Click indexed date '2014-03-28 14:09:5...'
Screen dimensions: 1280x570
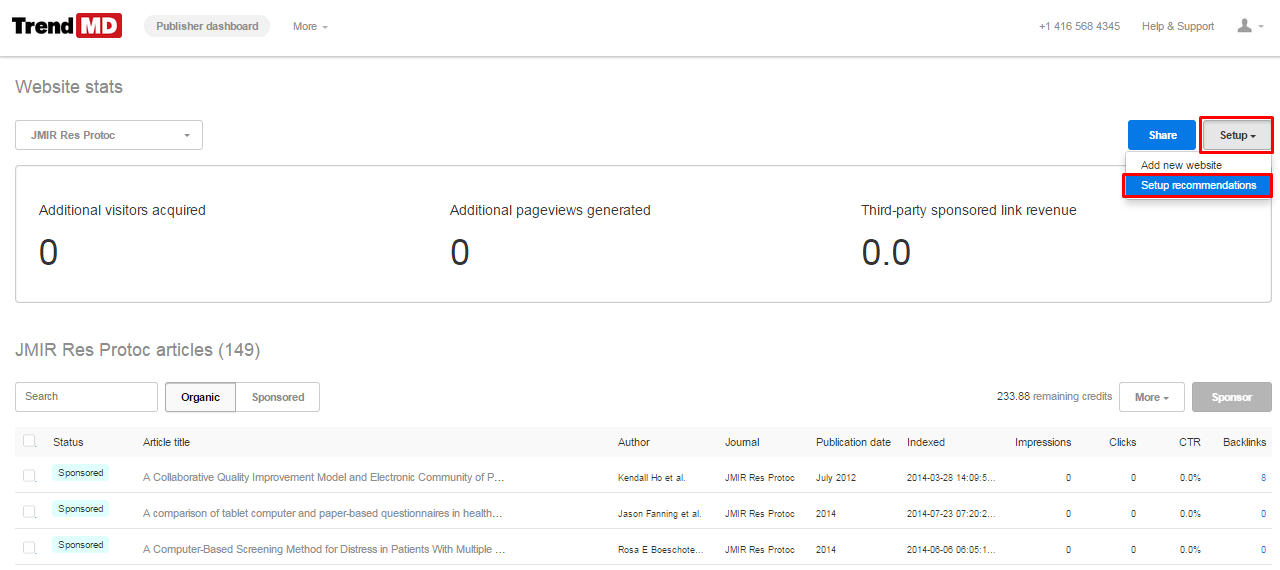[951, 478]
